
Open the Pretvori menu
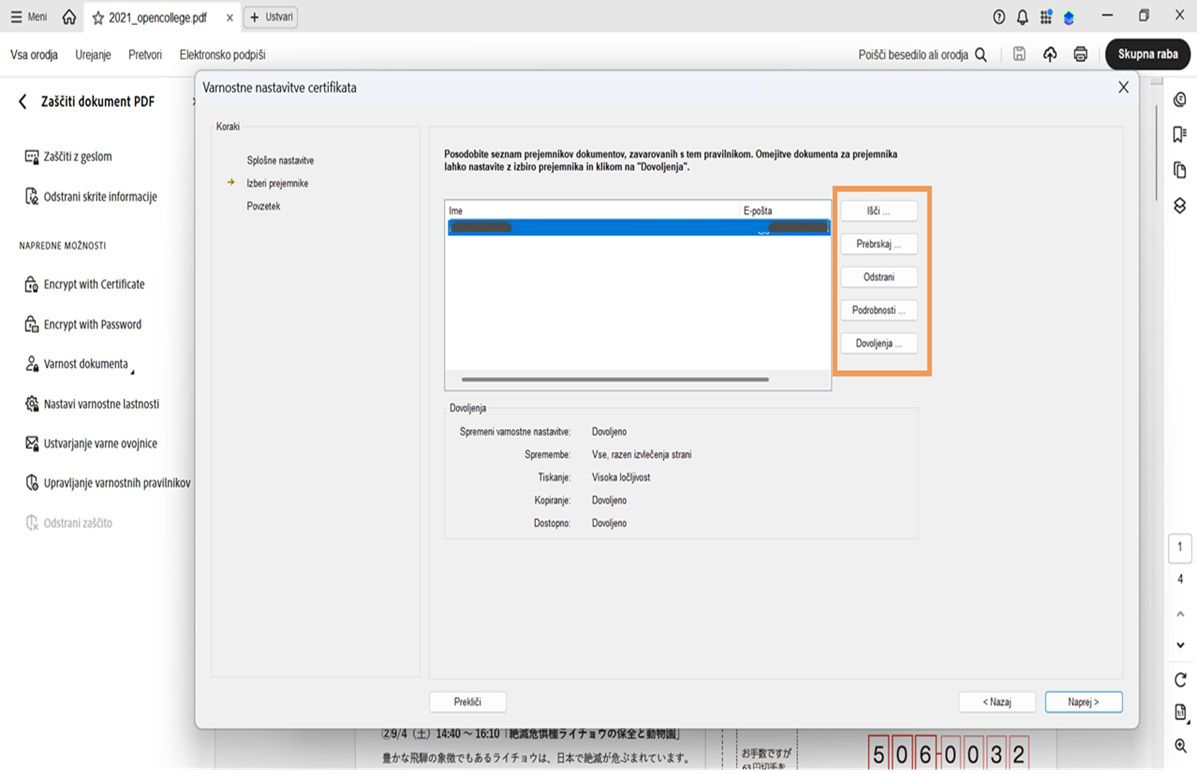click(x=145, y=54)
